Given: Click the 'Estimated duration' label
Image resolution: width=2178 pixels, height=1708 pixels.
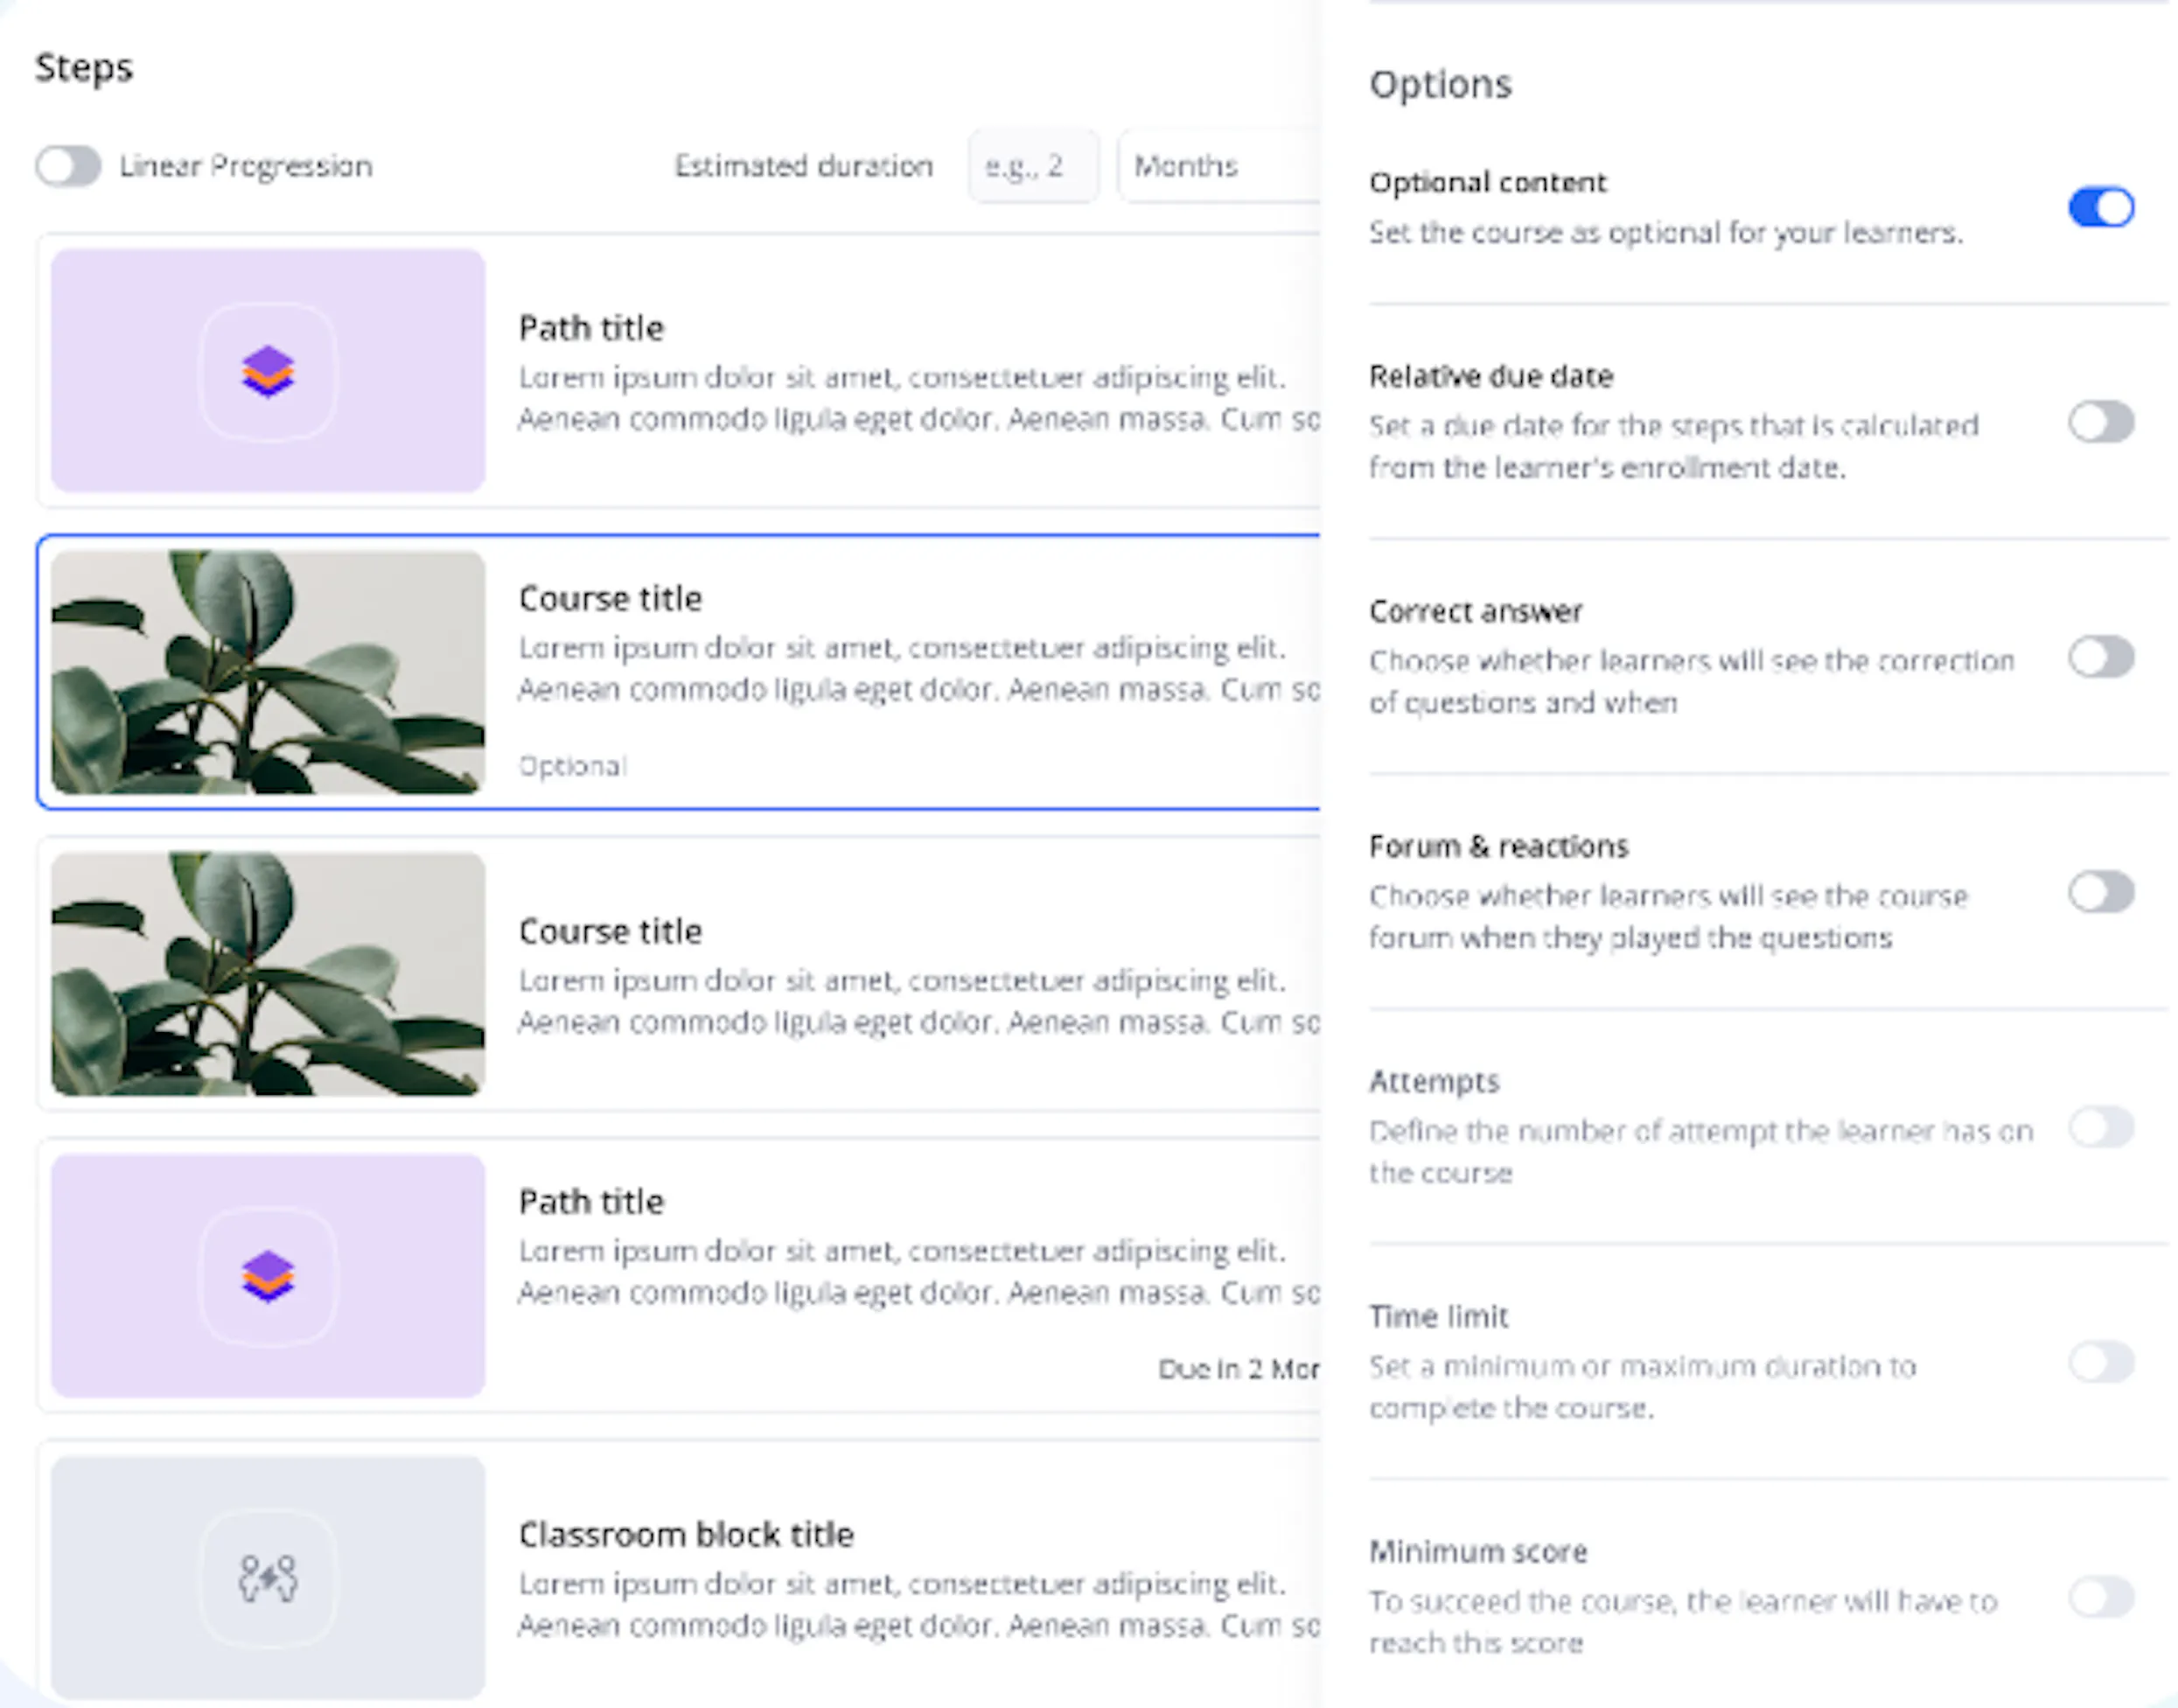Looking at the screenshot, I should [803, 166].
